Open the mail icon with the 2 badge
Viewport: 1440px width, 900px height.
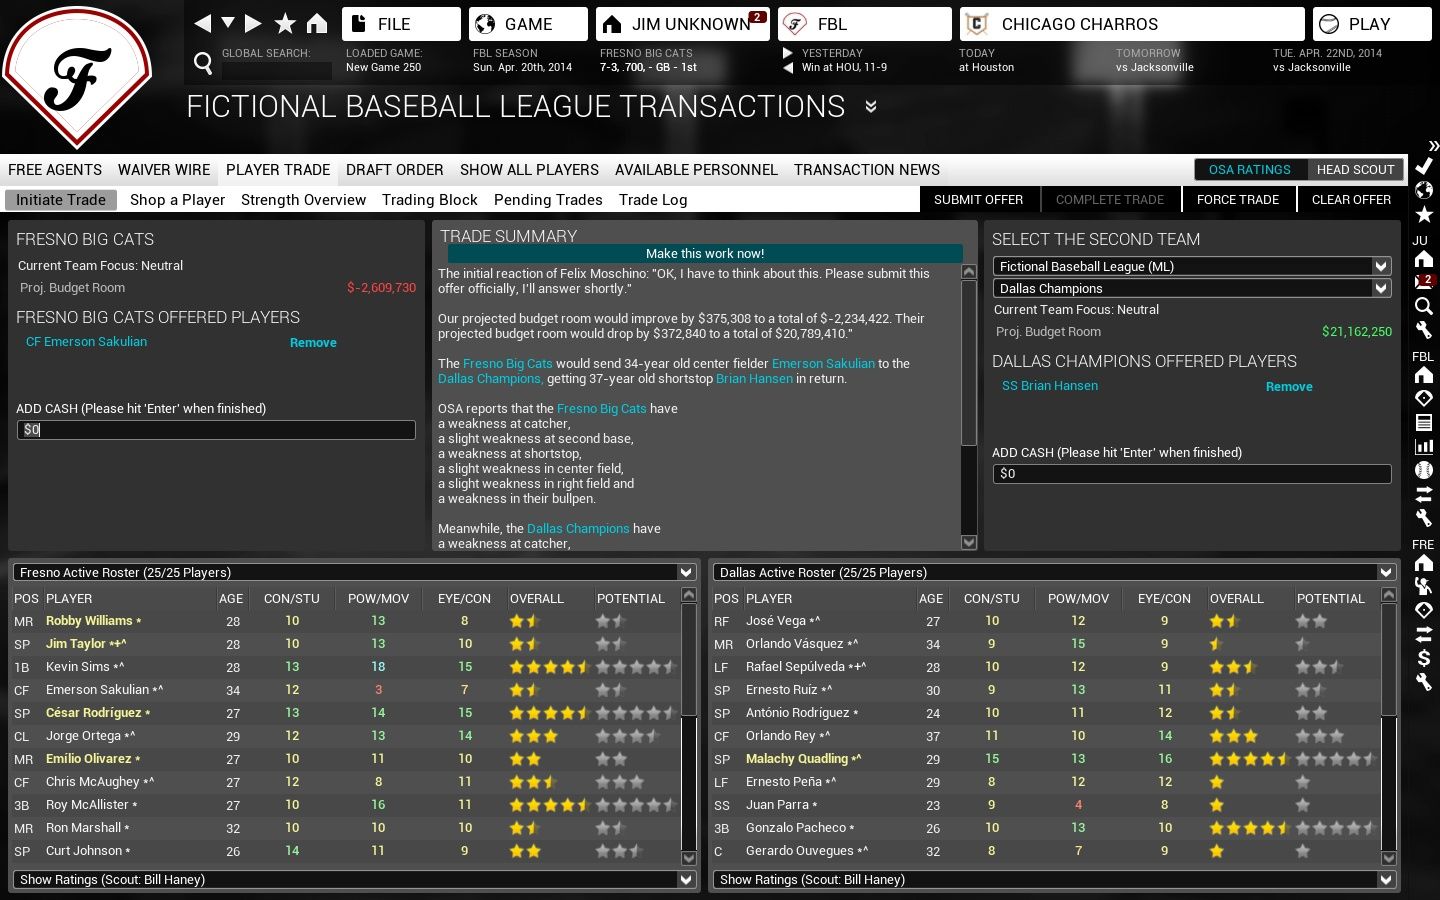[x=1424, y=282]
